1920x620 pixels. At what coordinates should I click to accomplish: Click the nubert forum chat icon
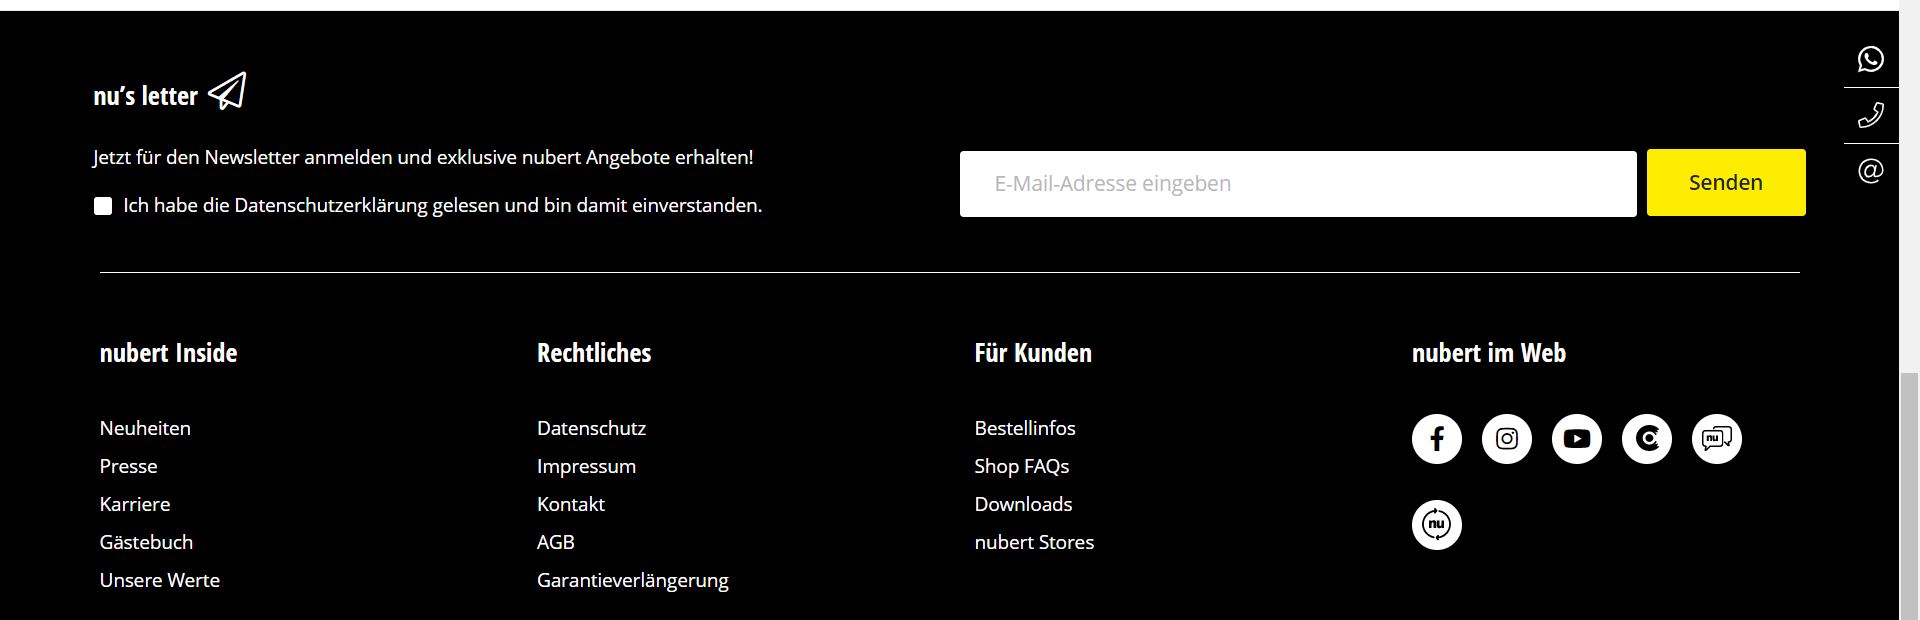(x=1716, y=439)
